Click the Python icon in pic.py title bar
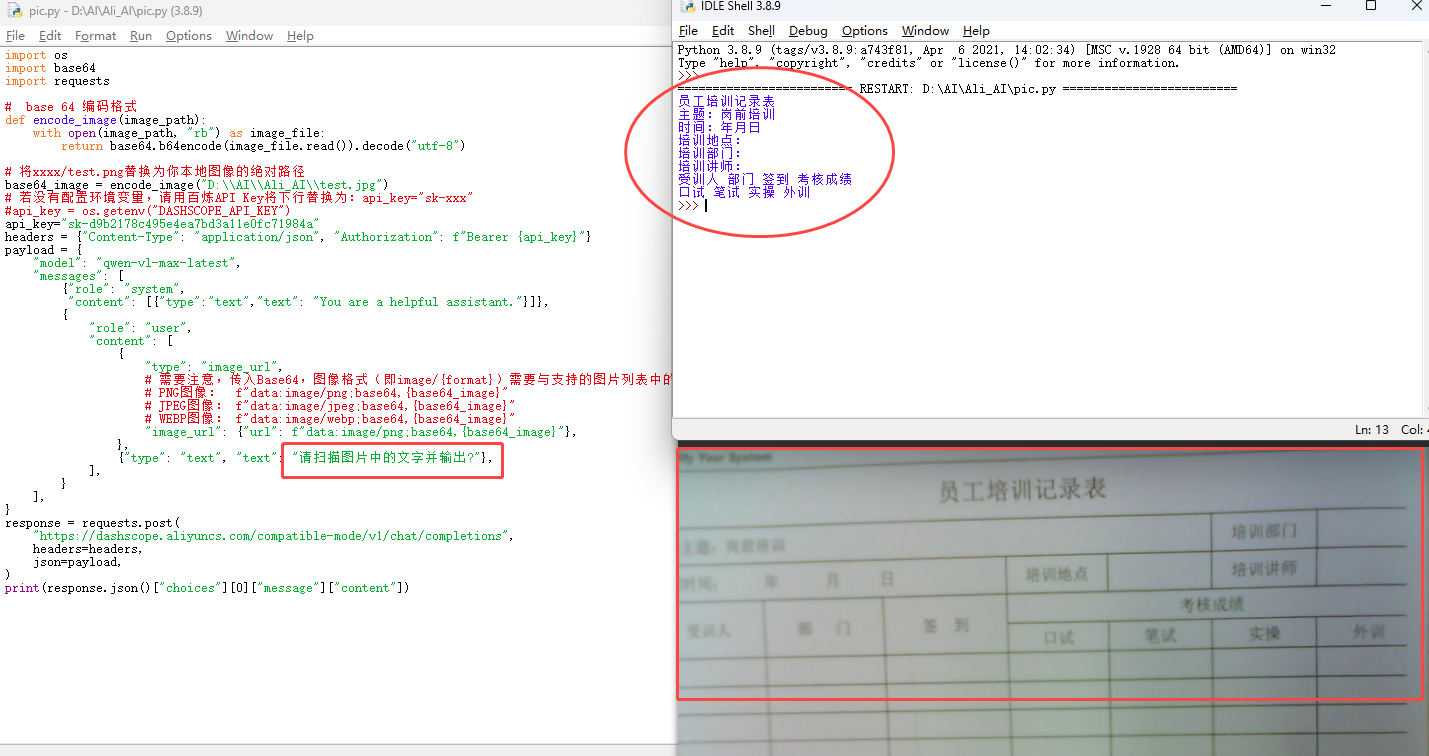 (x=13, y=9)
